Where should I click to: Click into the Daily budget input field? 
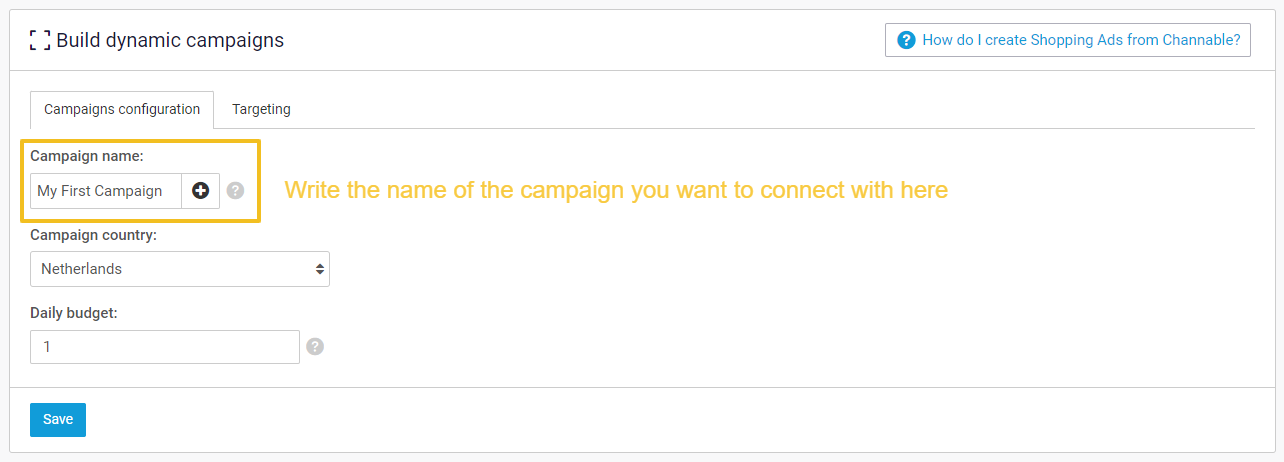pyautogui.click(x=165, y=347)
